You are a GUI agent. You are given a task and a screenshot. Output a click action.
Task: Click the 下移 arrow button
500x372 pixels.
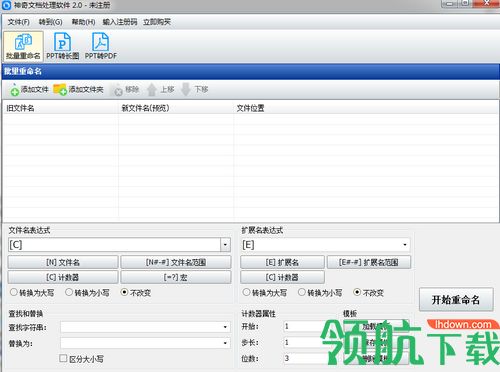click(x=194, y=89)
